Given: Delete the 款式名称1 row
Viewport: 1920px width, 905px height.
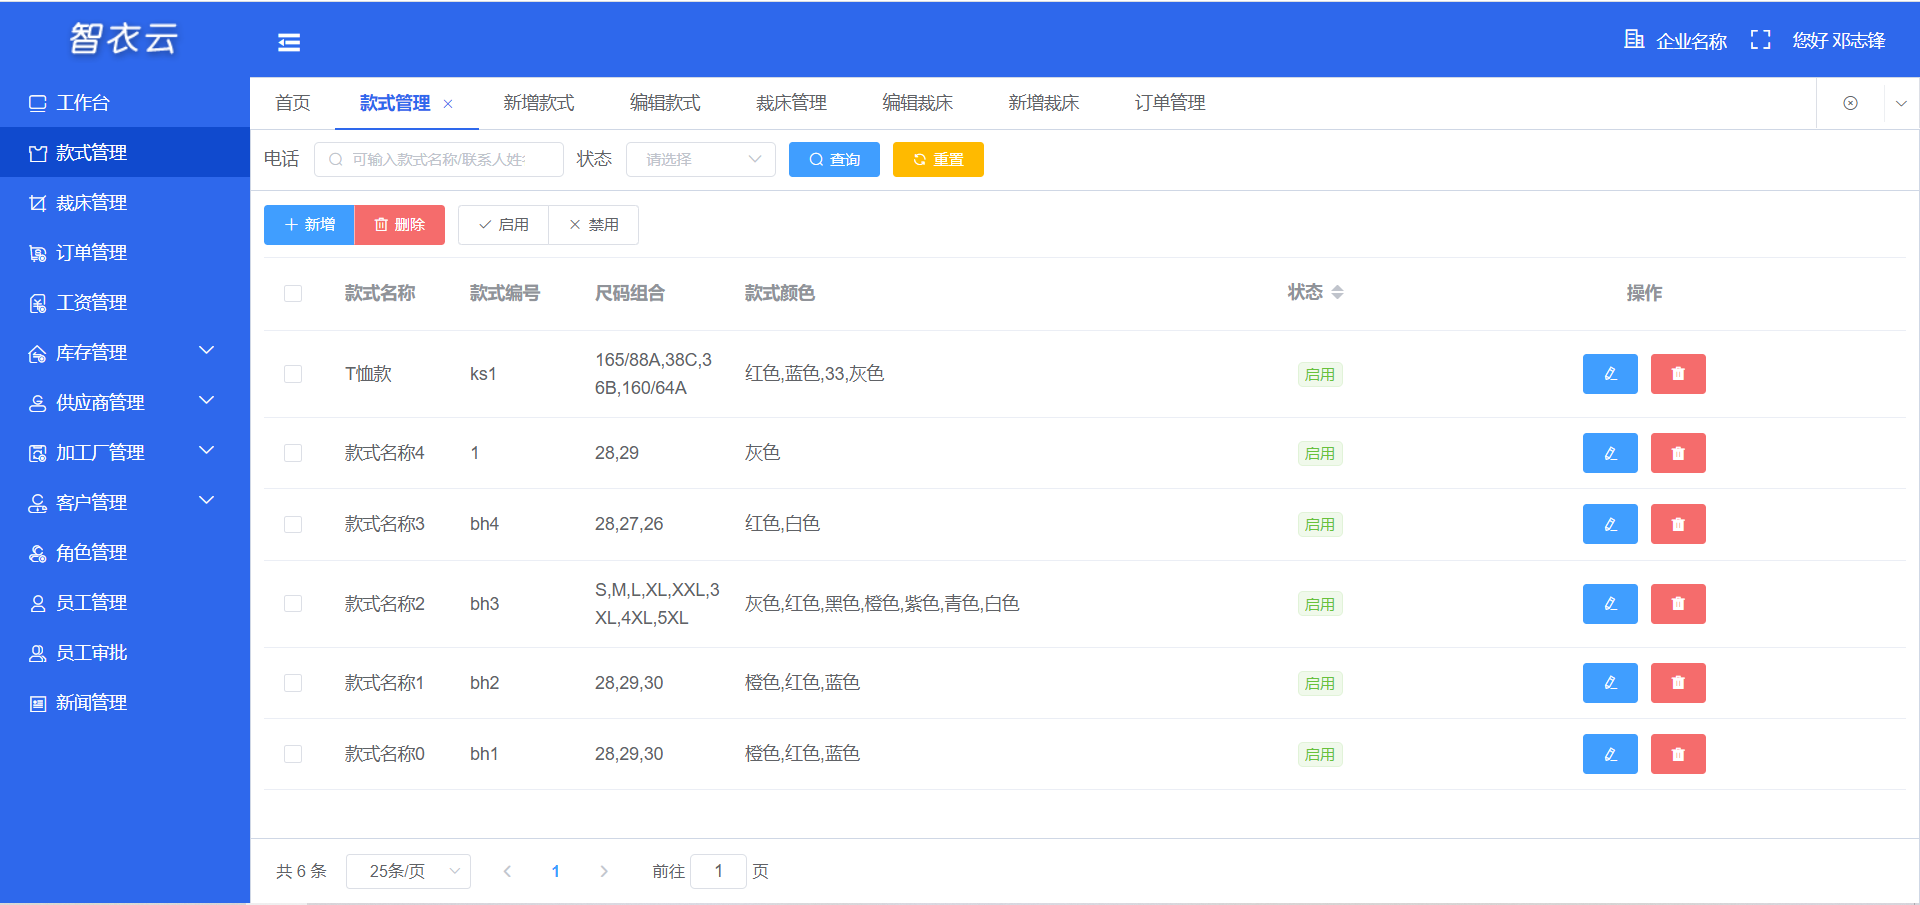Looking at the screenshot, I should pyautogui.click(x=1678, y=683).
